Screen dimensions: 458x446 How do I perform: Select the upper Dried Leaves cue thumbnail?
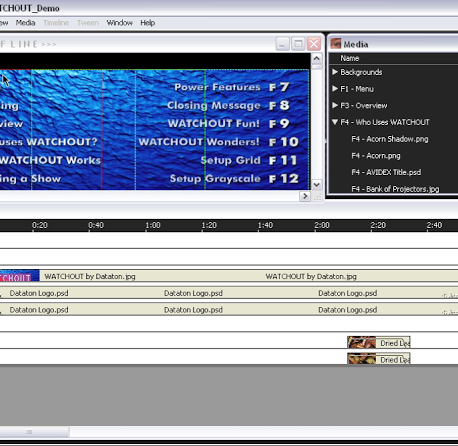click(x=362, y=342)
